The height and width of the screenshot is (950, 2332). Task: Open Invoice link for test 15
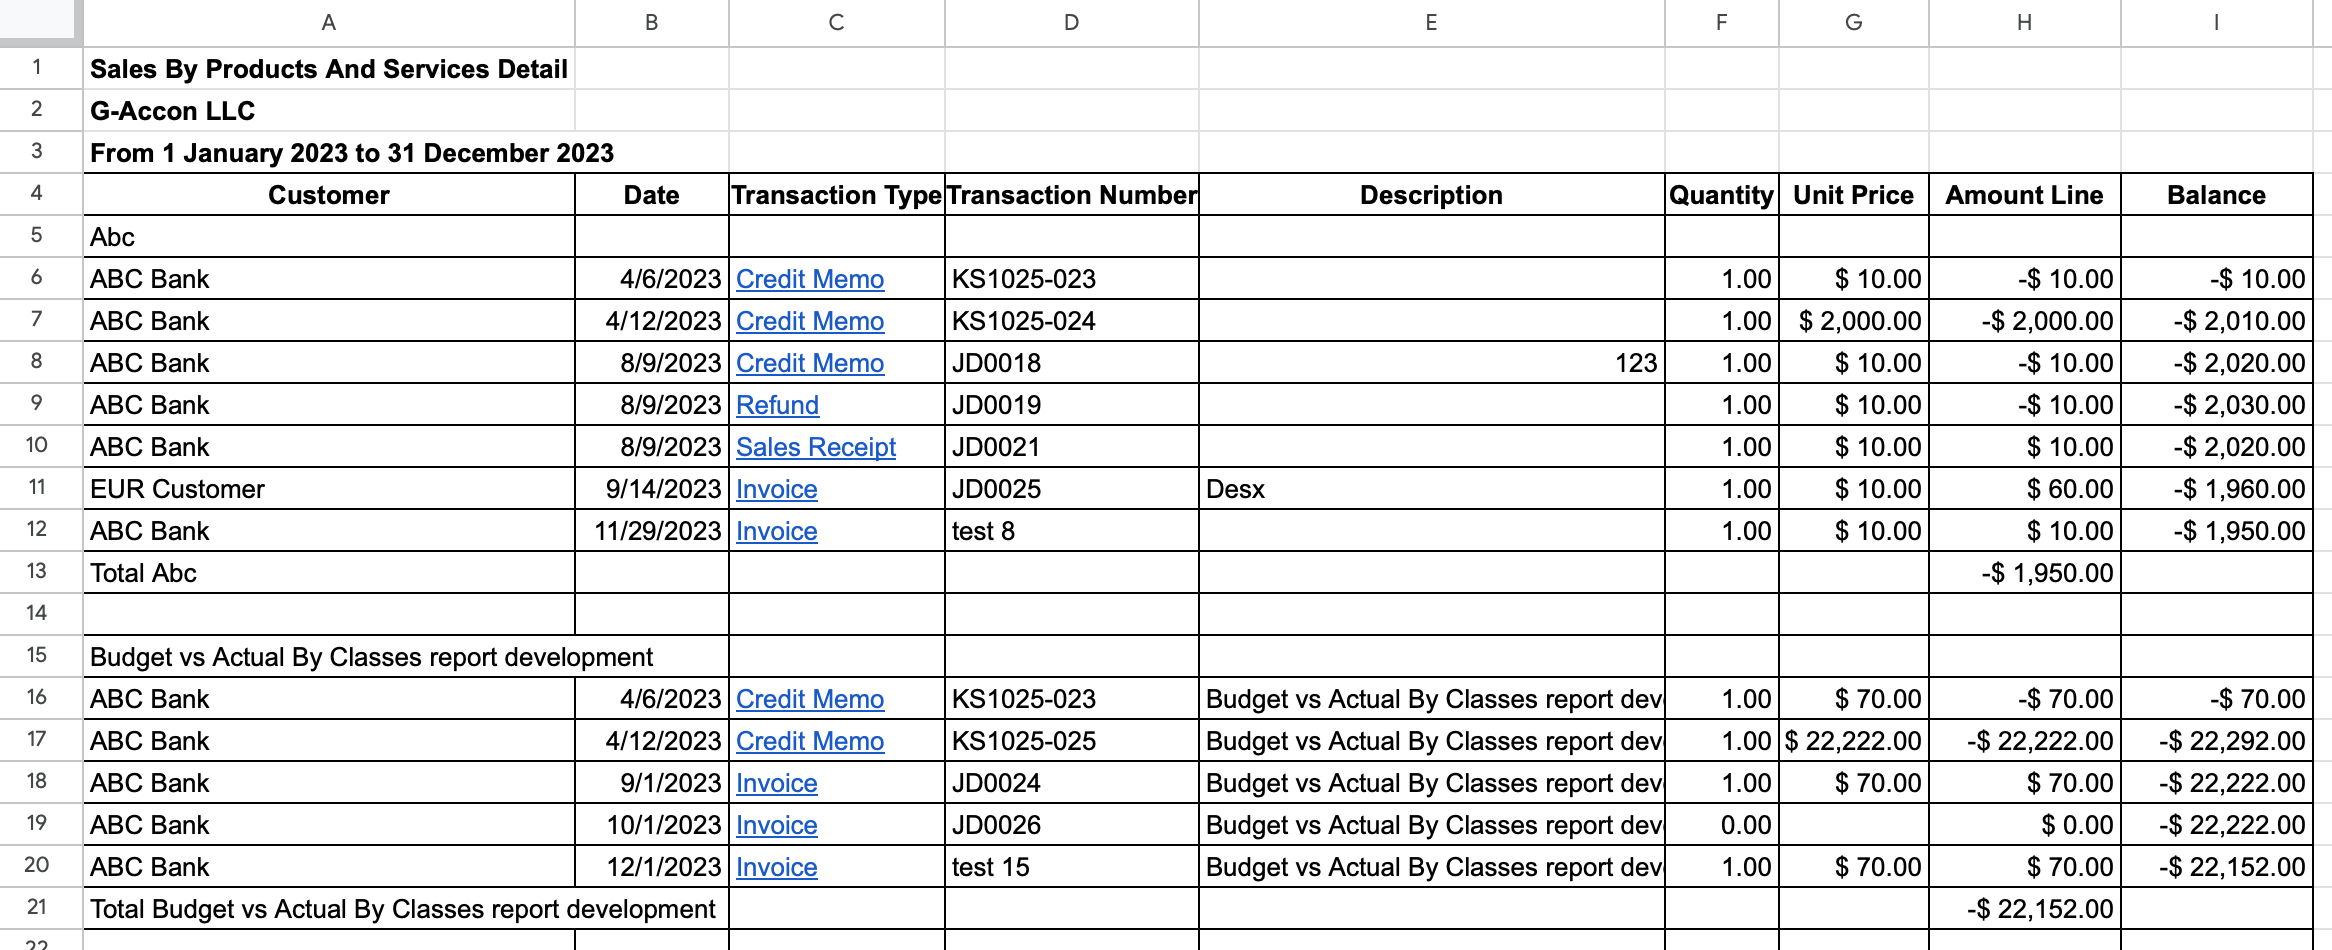[777, 867]
